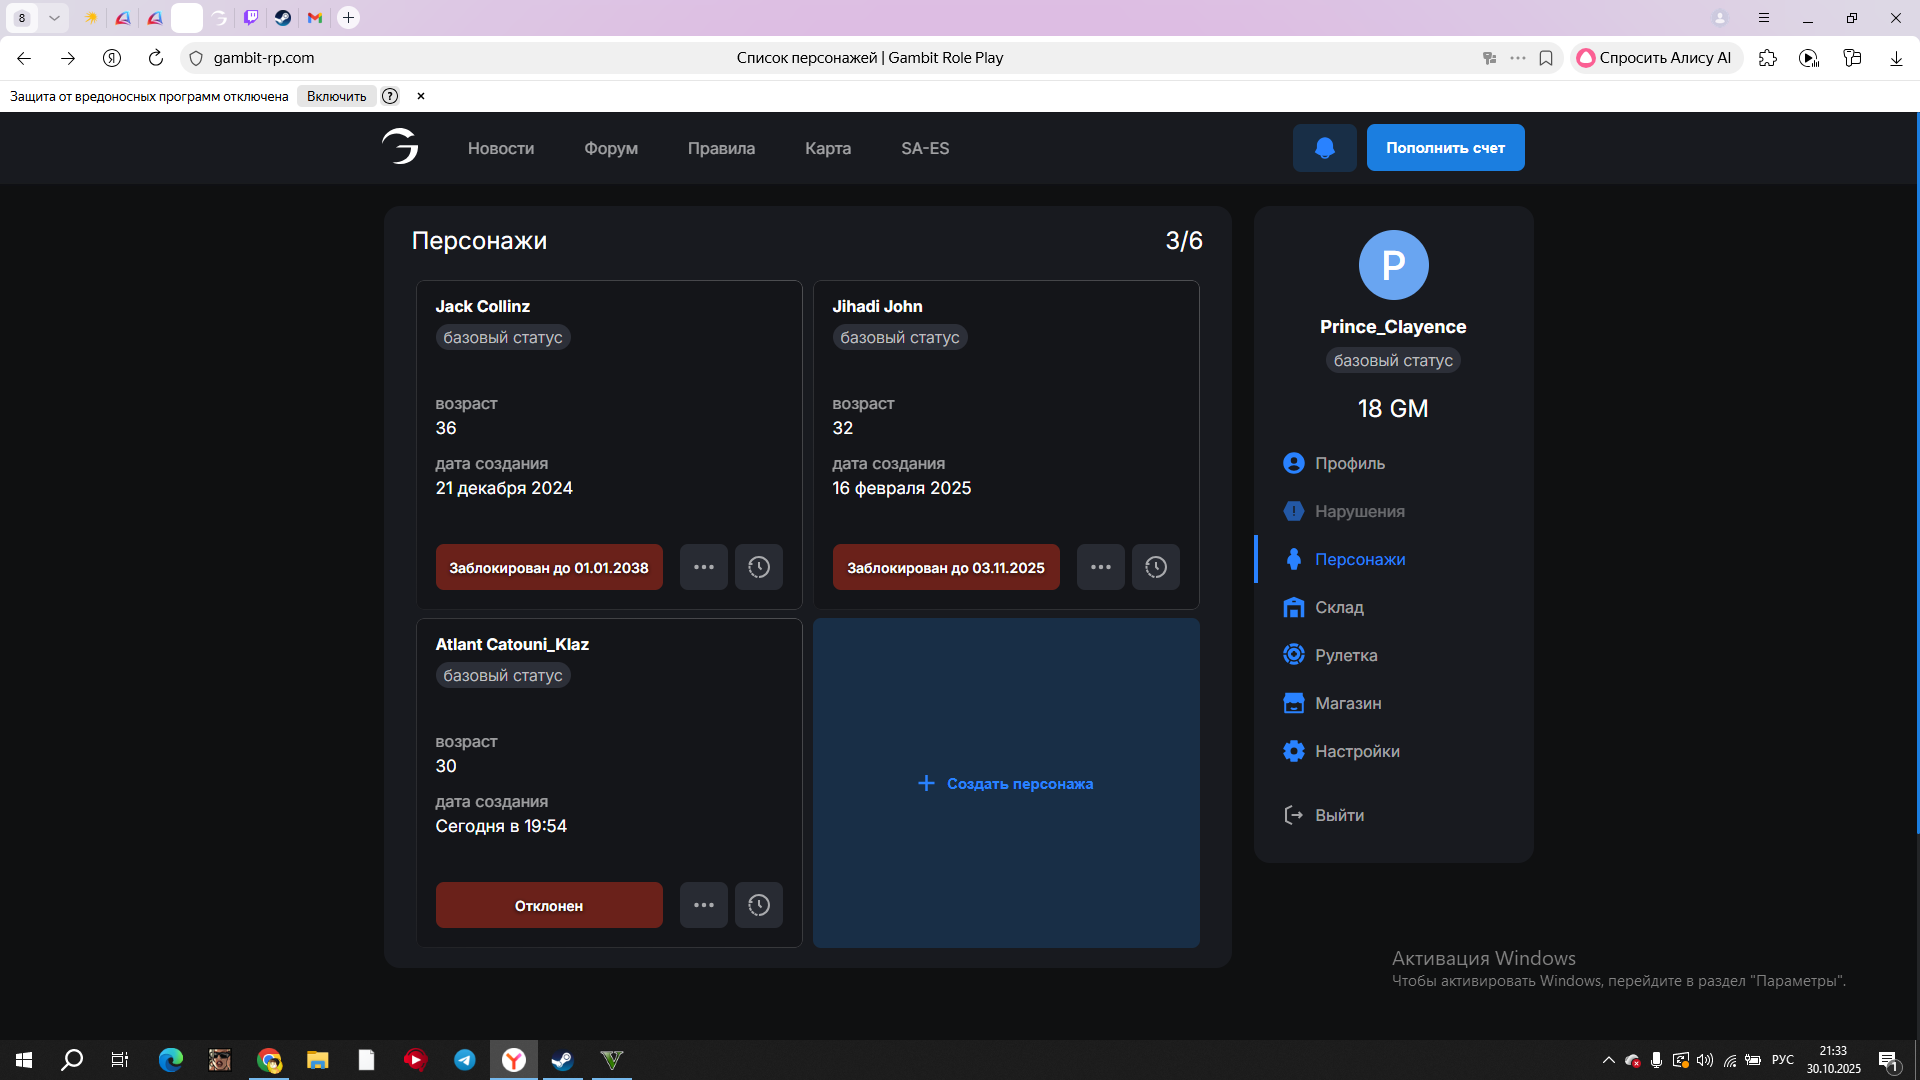Click the Пополнить счет button
The image size is (1920, 1080).
point(1444,148)
